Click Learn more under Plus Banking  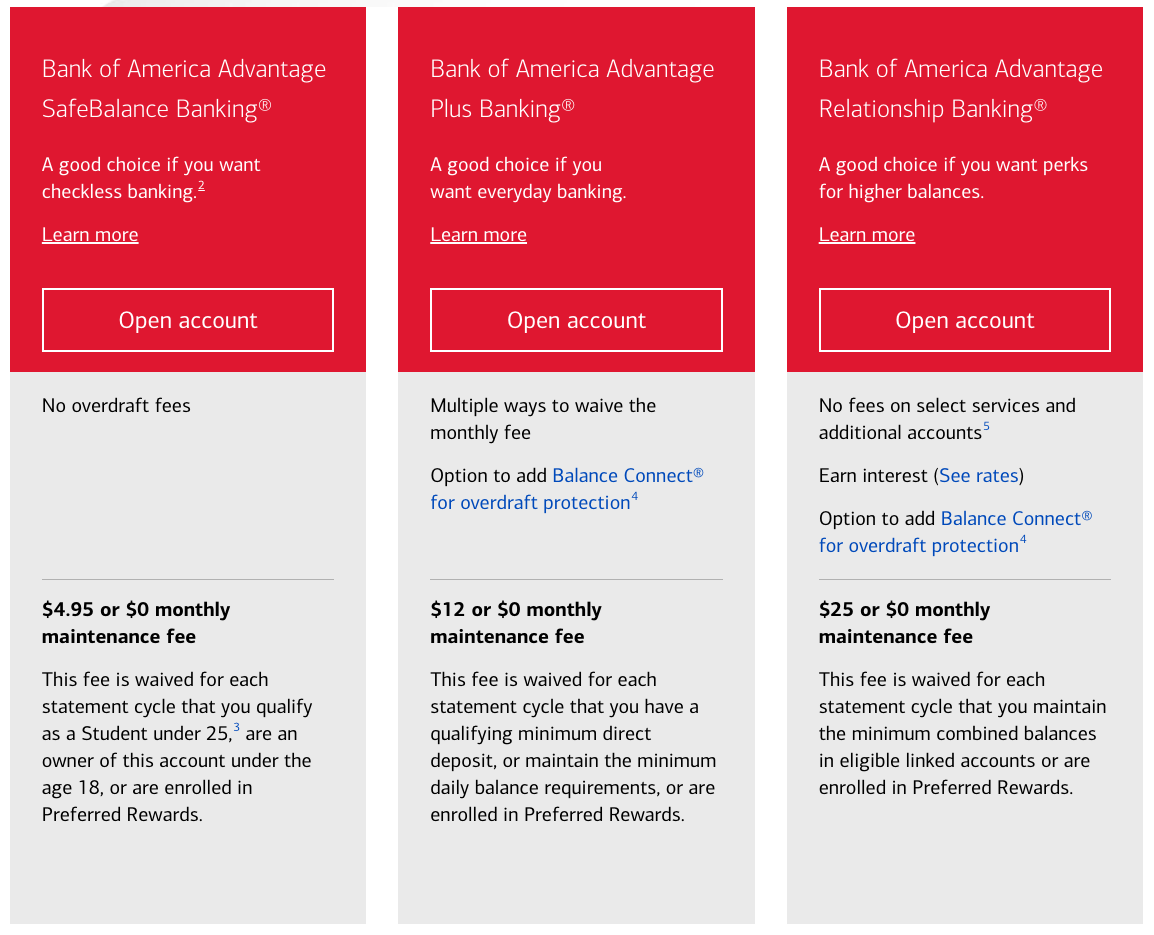[478, 235]
